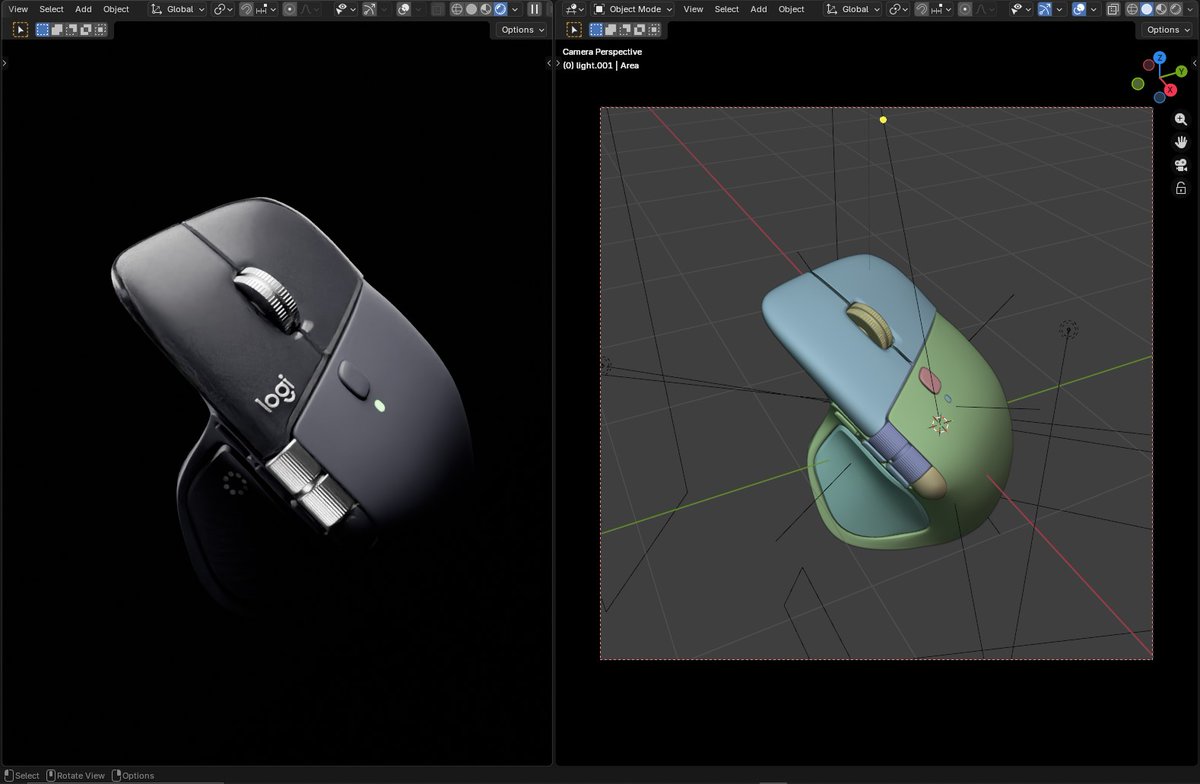Toggle X-ray in the left viewport
This screenshot has height=784, width=1200.
click(439, 9)
